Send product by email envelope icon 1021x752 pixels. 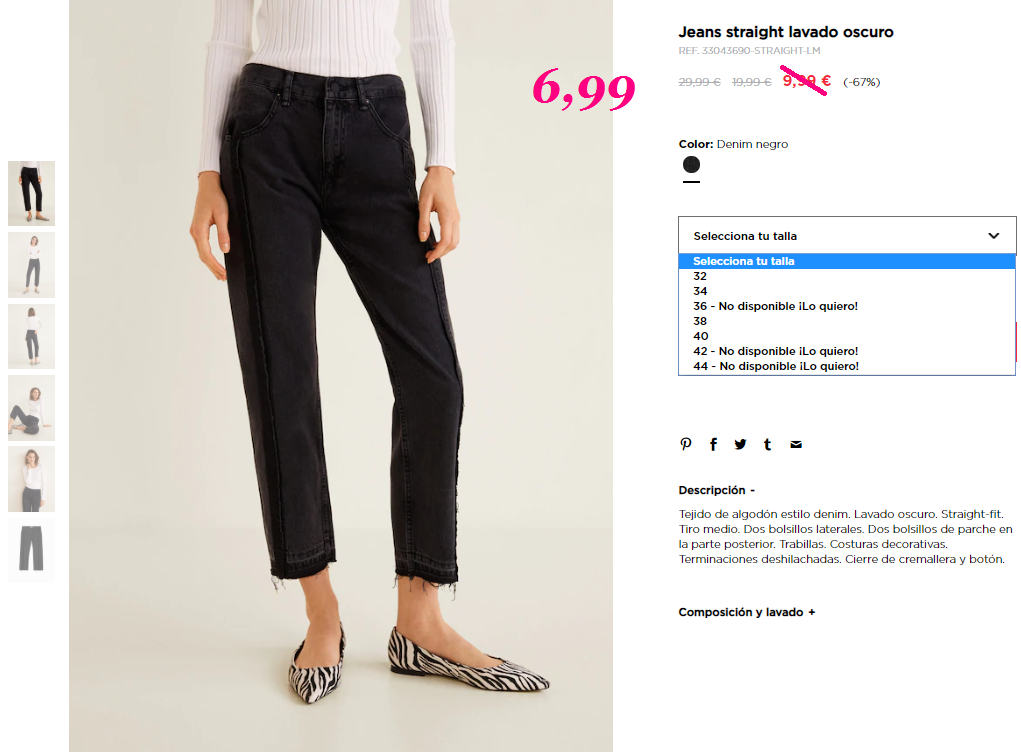tap(796, 445)
